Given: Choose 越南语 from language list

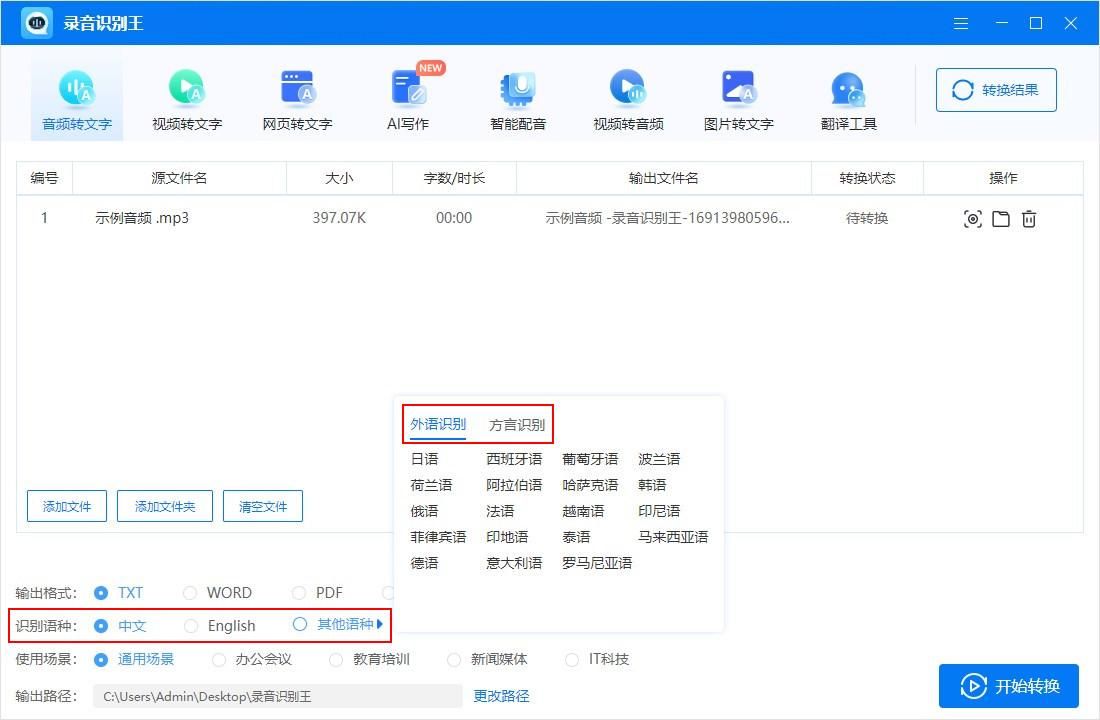Looking at the screenshot, I should click(x=583, y=511).
